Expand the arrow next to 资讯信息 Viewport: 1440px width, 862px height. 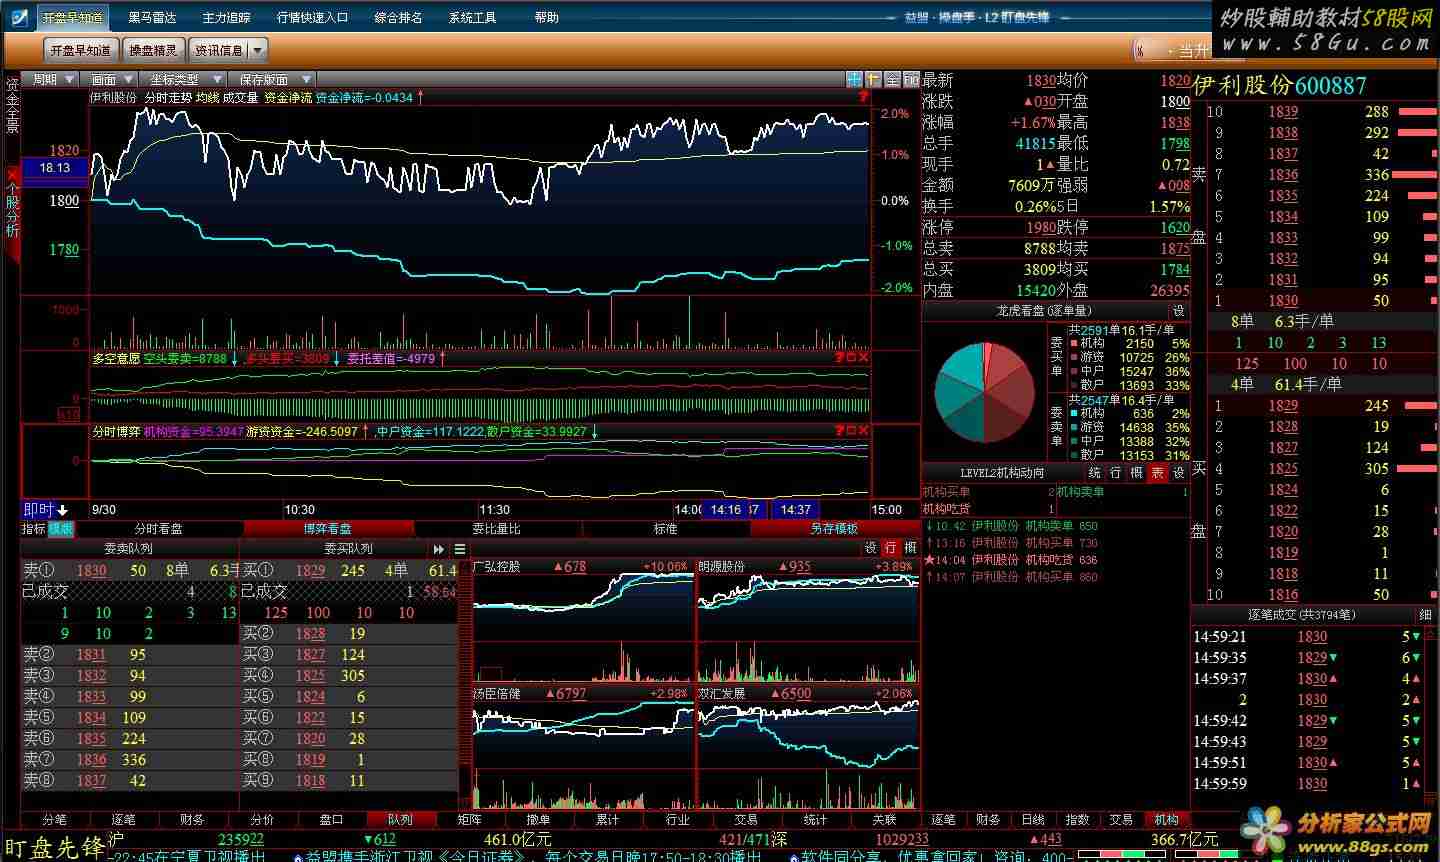(x=258, y=50)
